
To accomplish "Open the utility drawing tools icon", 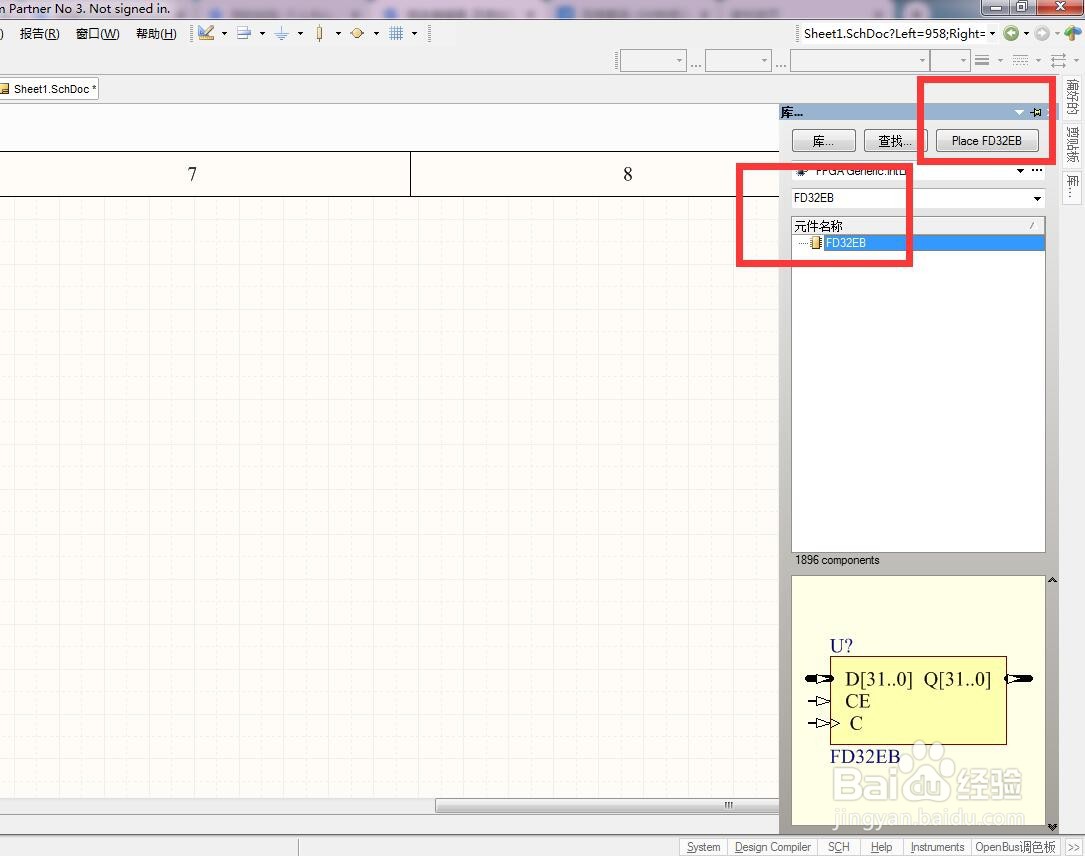I will point(206,33).
